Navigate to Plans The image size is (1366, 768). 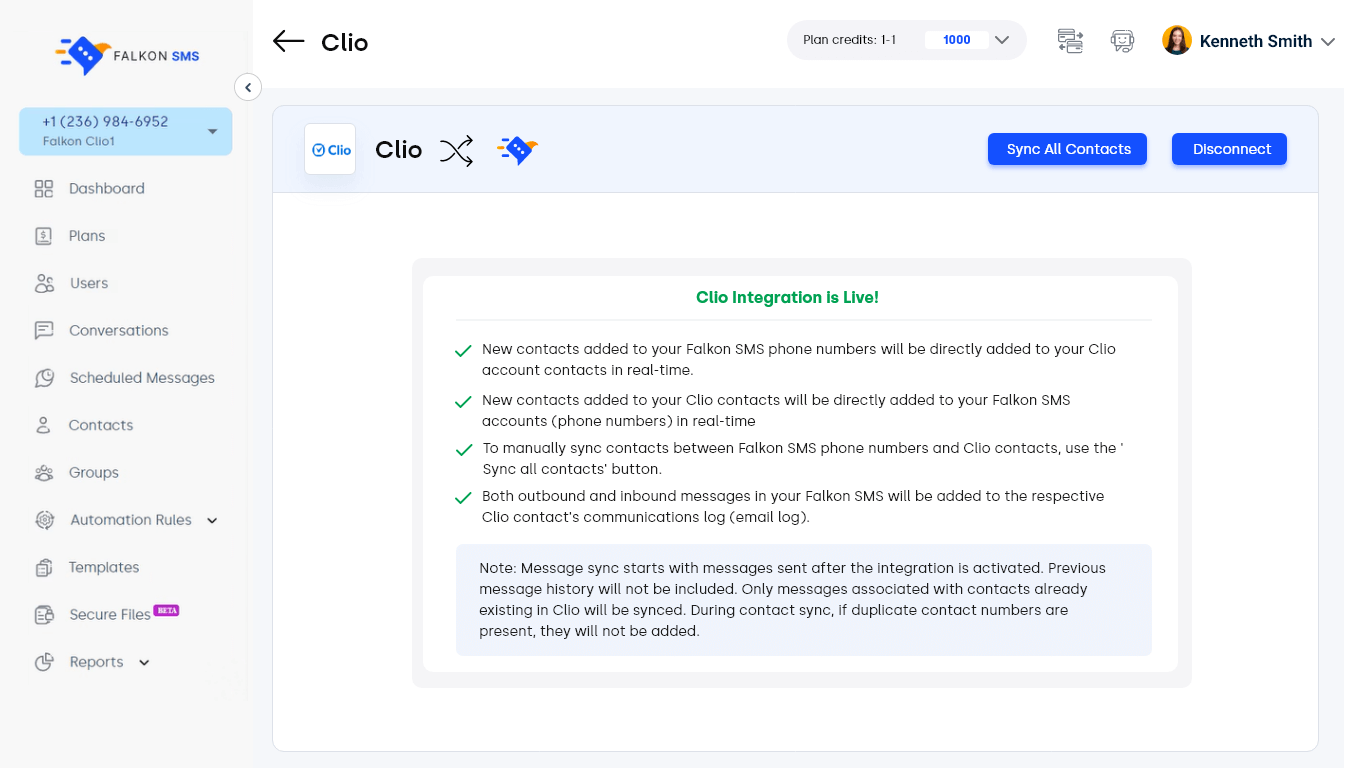pyautogui.click(x=87, y=236)
